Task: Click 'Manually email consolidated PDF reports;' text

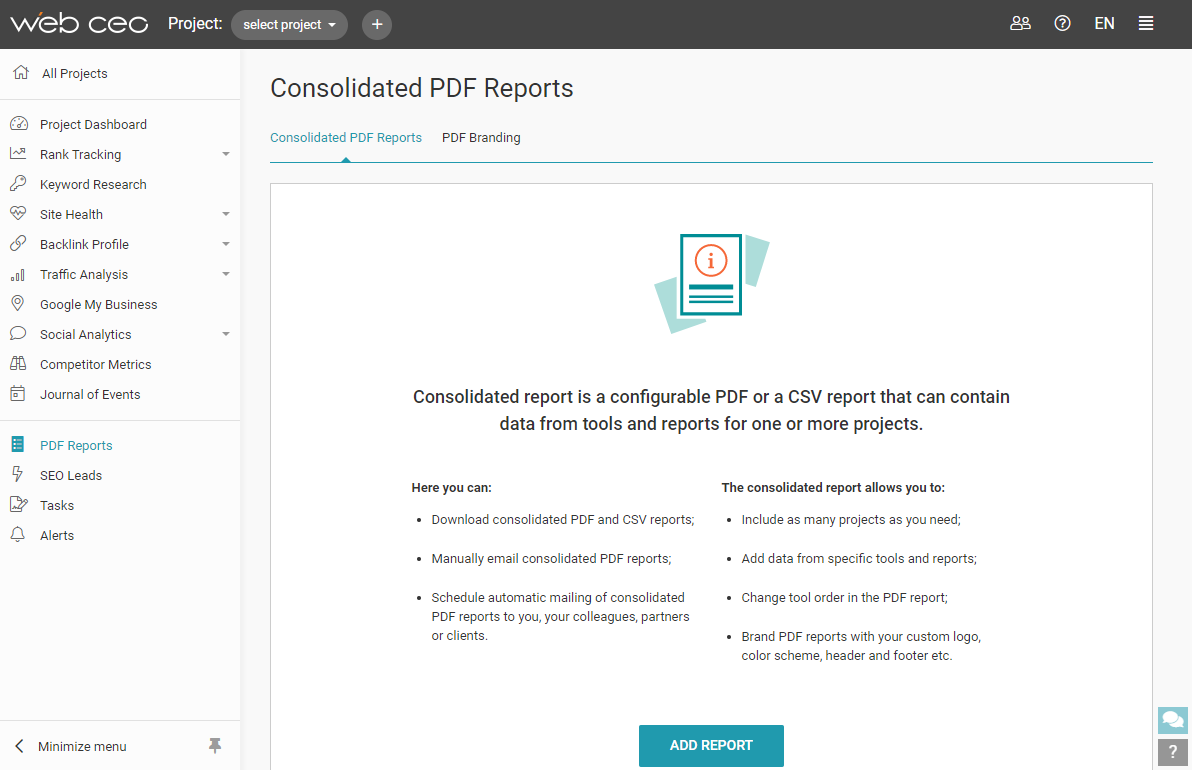Action: (552, 559)
